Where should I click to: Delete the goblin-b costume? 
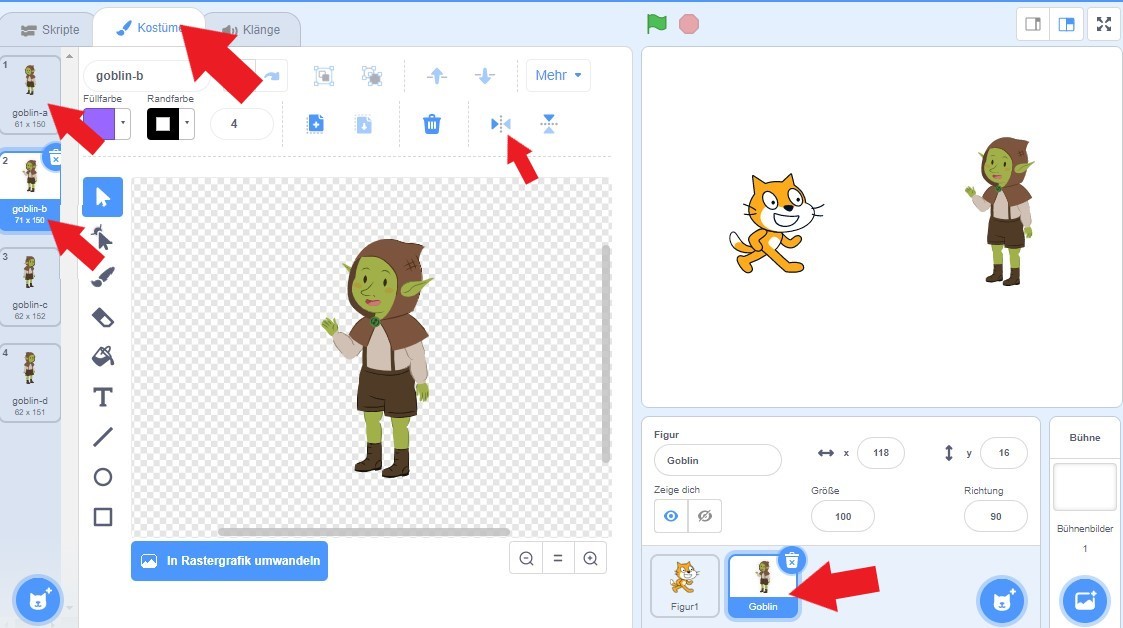(x=55, y=157)
